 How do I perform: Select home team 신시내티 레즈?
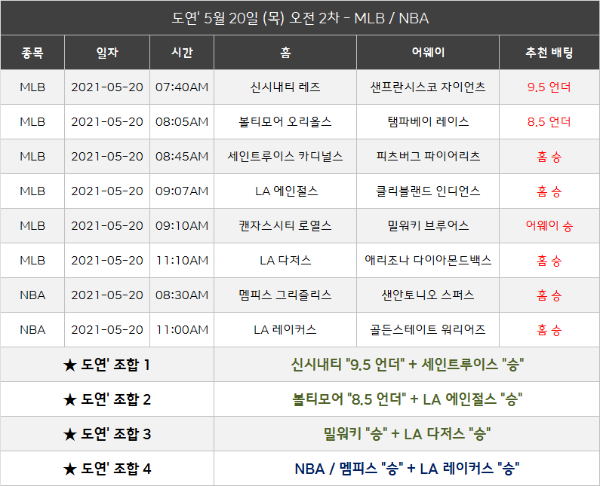click(285, 87)
